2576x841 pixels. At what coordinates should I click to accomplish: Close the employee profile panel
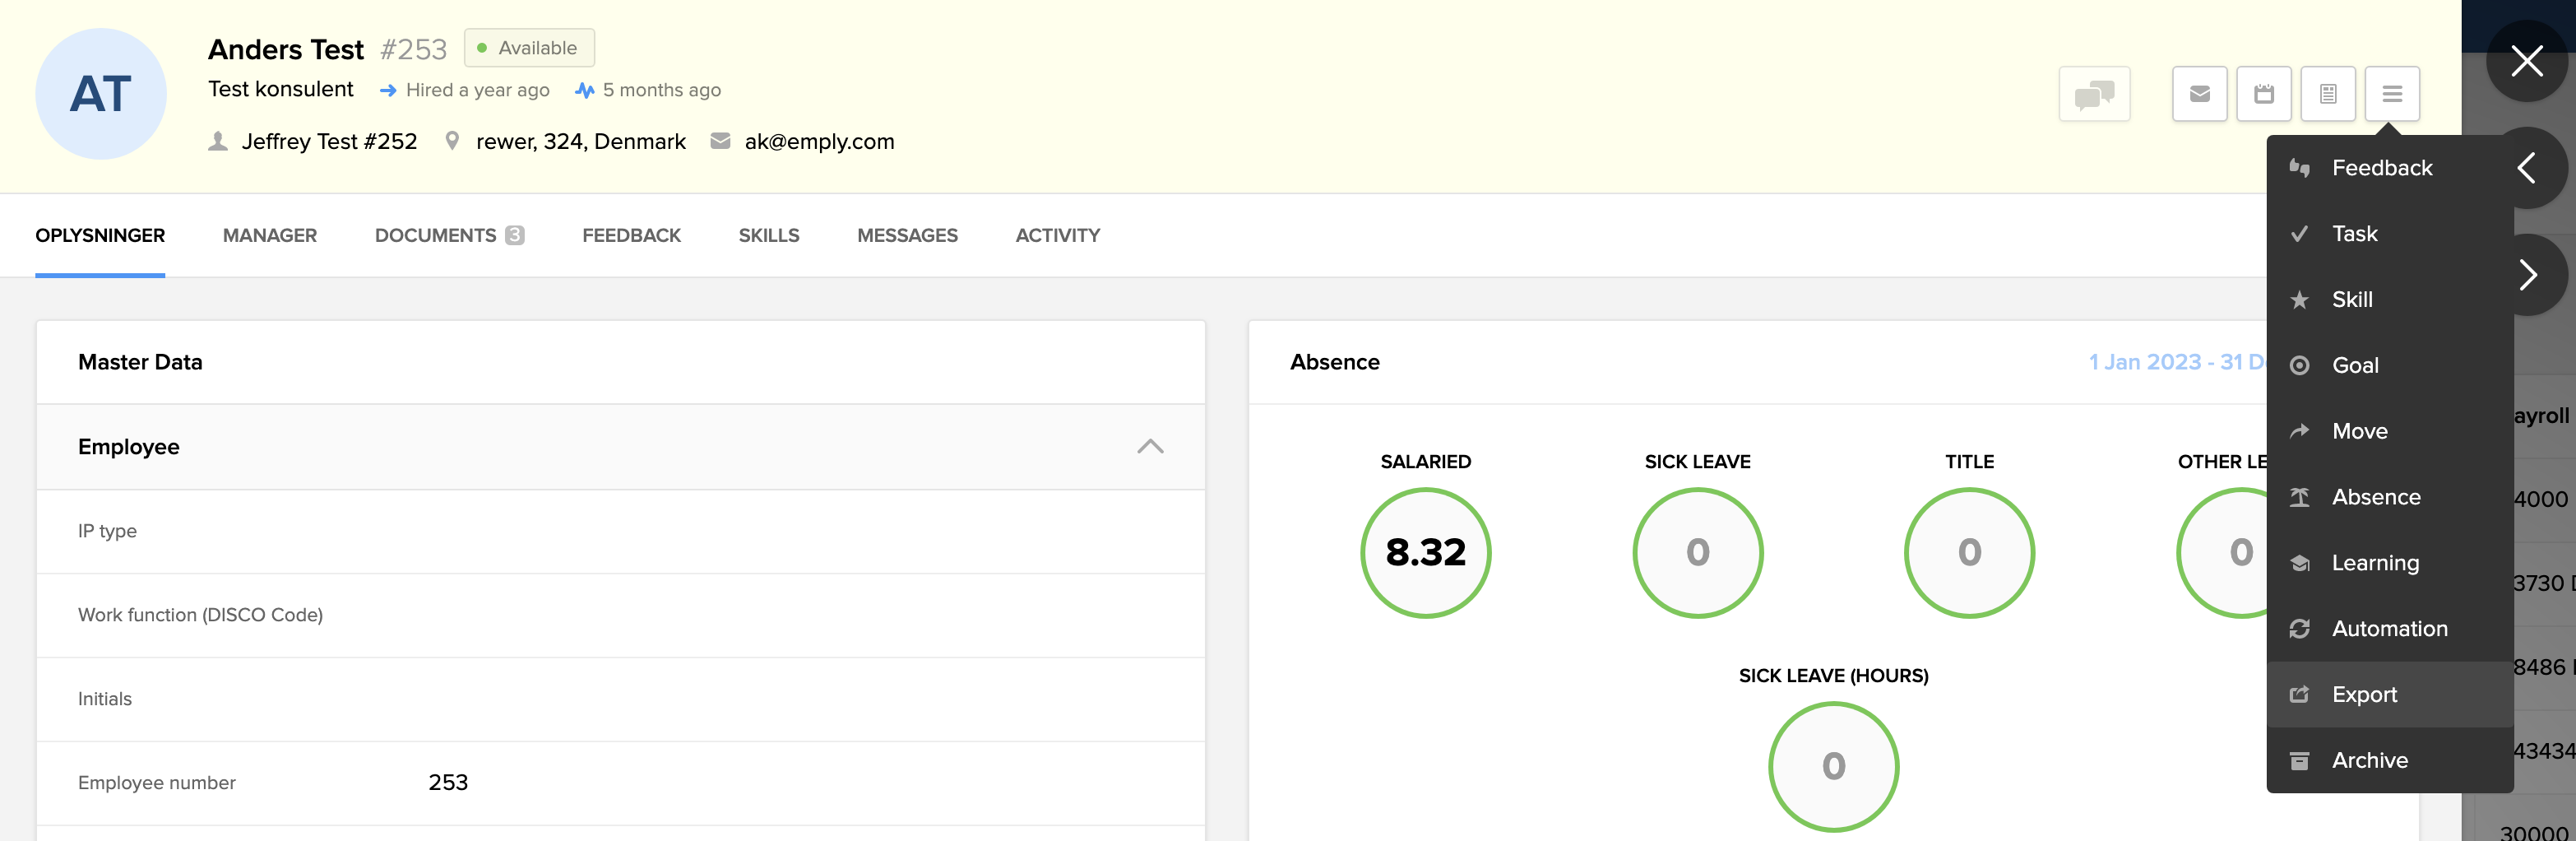[2526, 61]
